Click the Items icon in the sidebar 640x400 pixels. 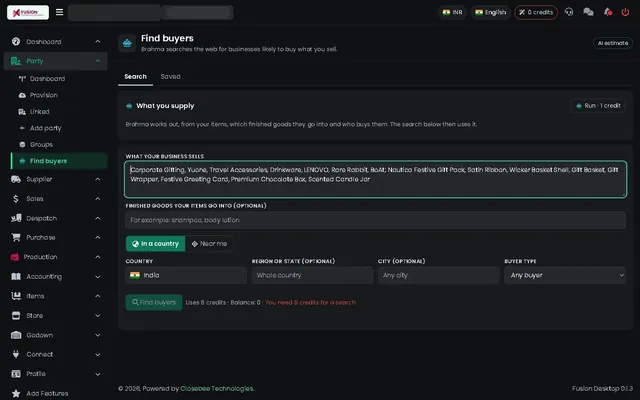point(16,296)
